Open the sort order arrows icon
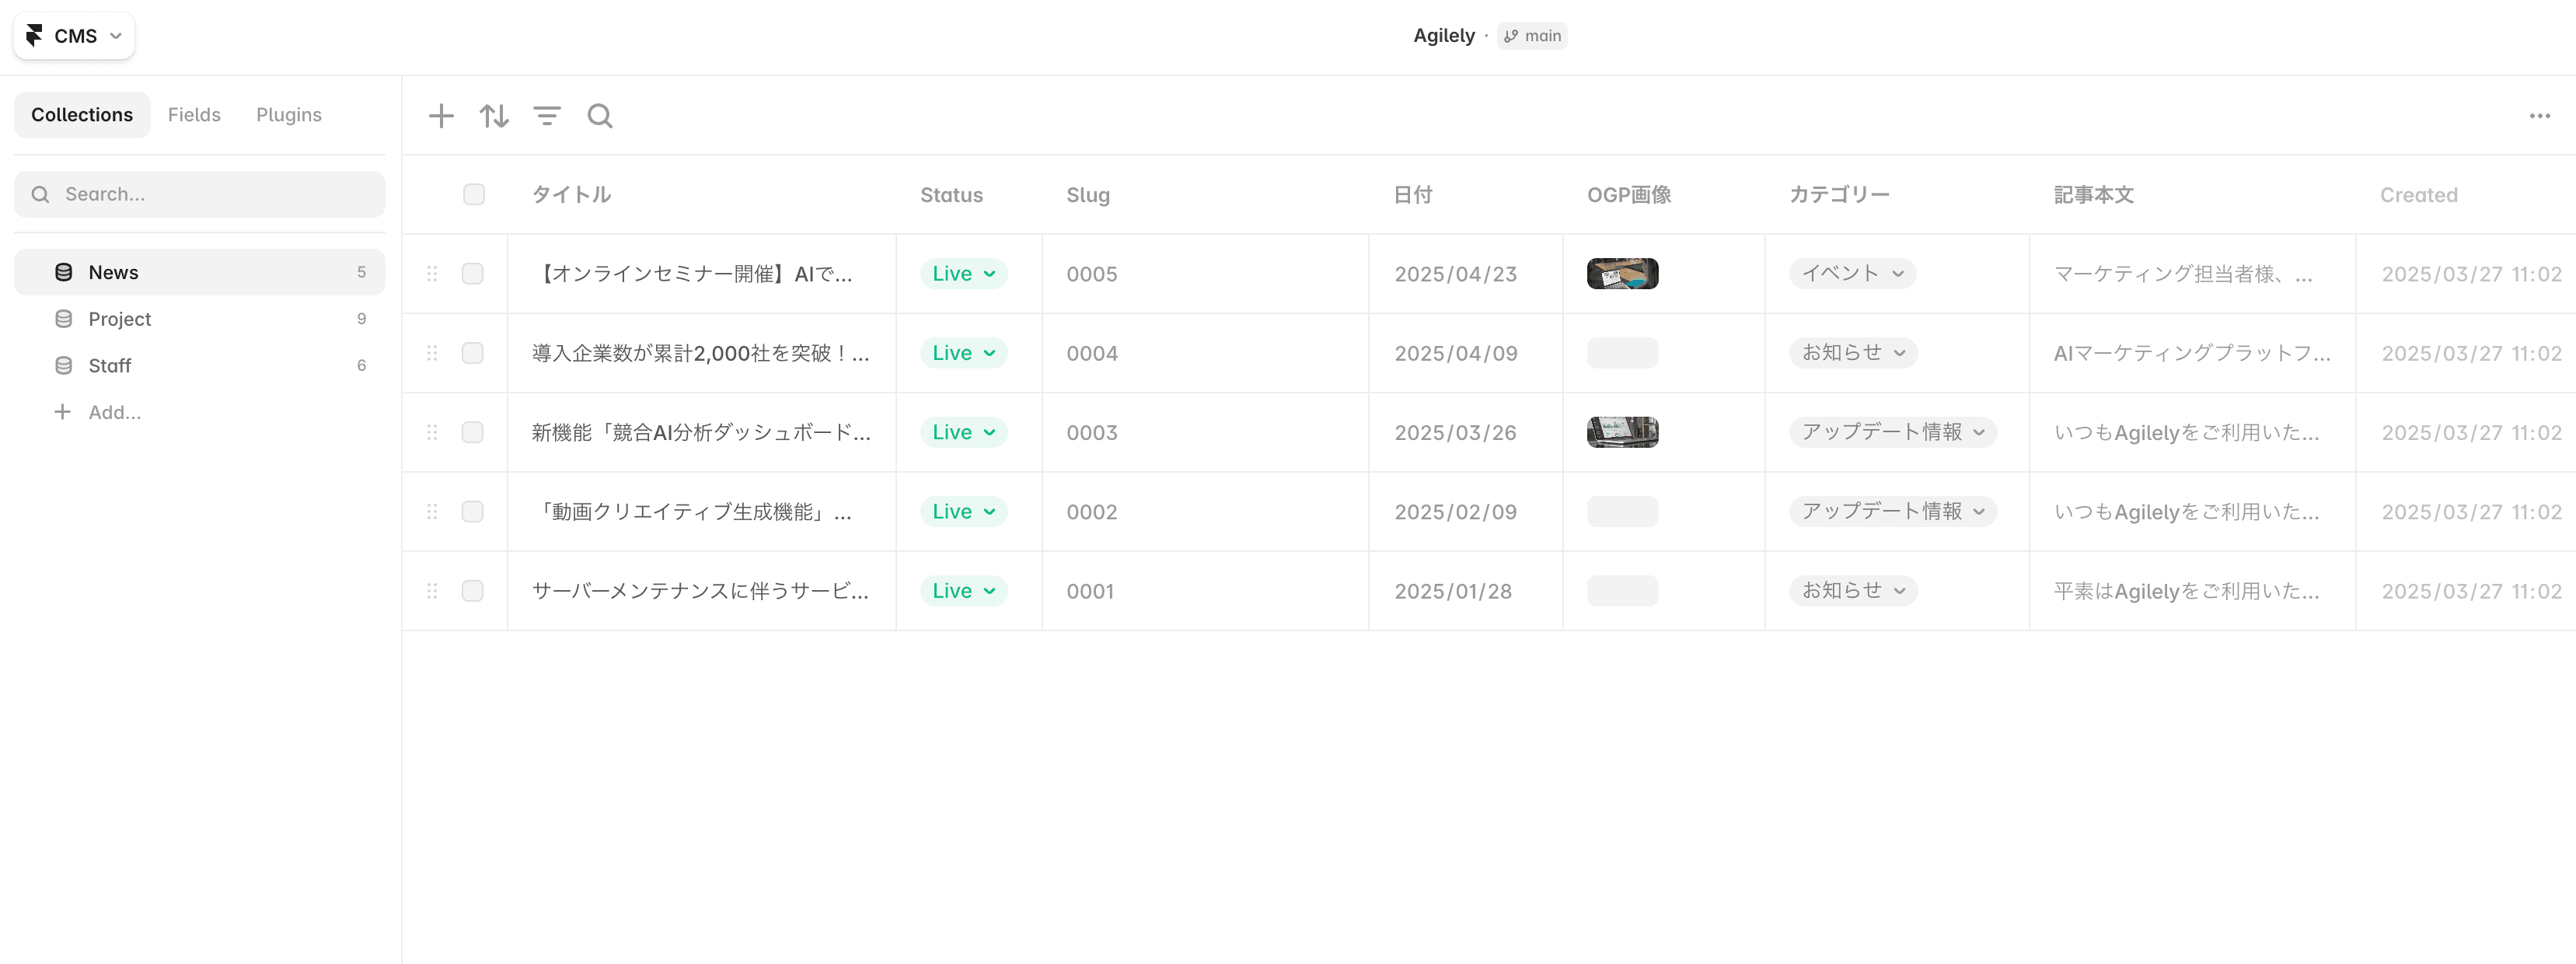 494,116
